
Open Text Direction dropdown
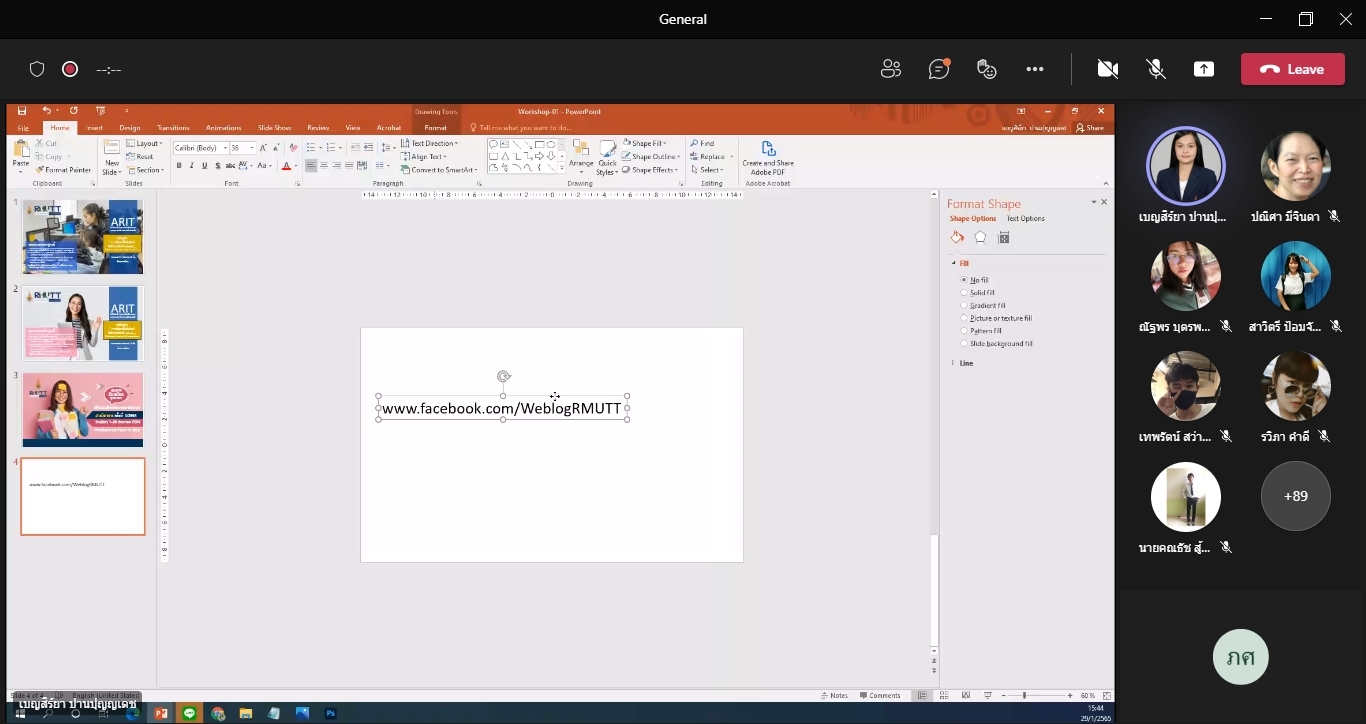click(429, 144)
